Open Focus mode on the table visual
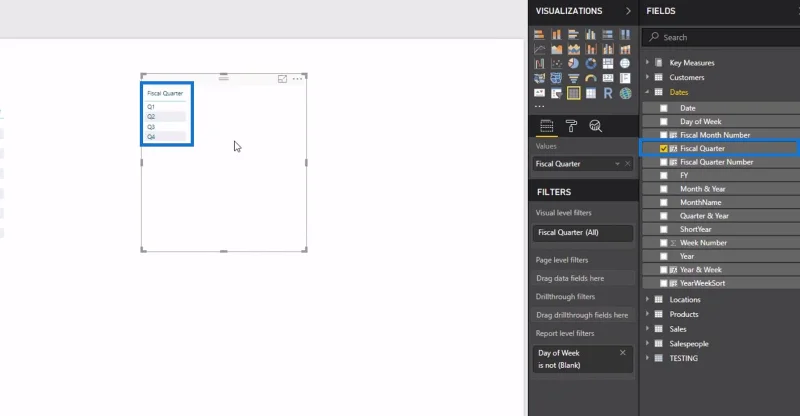Image resolution: width=800 pixels, height=416 pixels. tap(282, 79)
